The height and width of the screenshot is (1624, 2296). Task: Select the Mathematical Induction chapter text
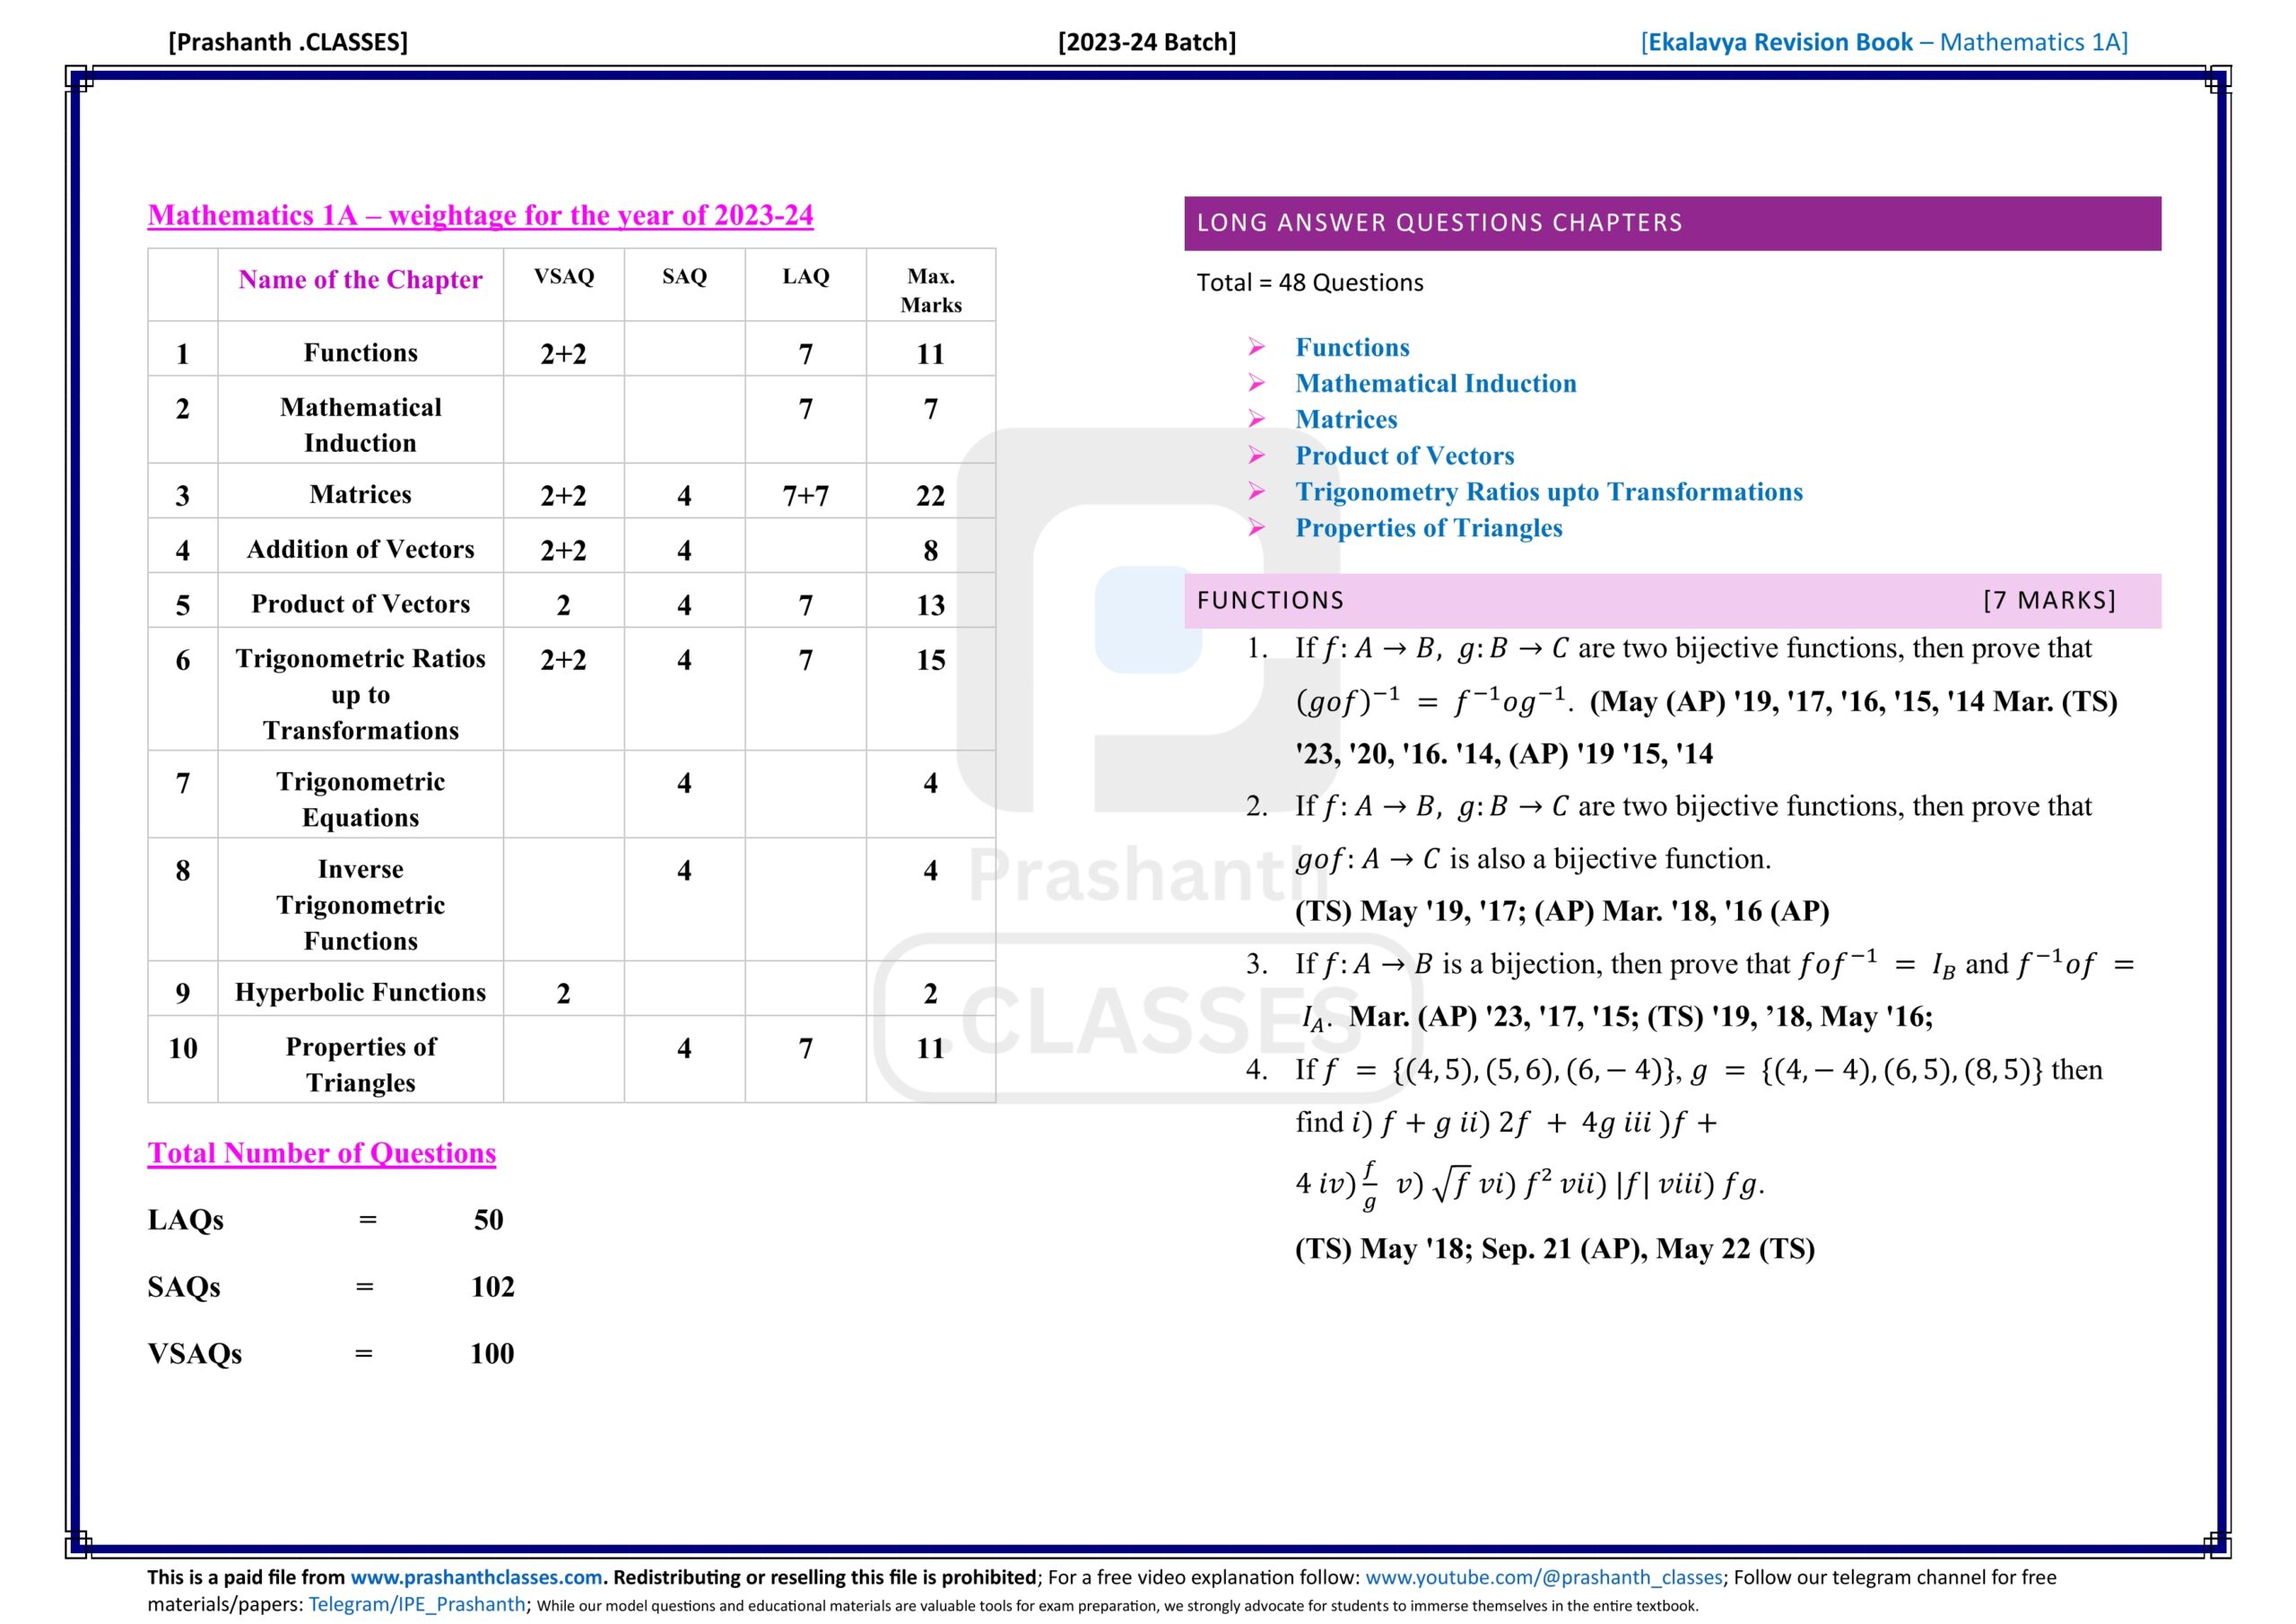(1435, 383)
